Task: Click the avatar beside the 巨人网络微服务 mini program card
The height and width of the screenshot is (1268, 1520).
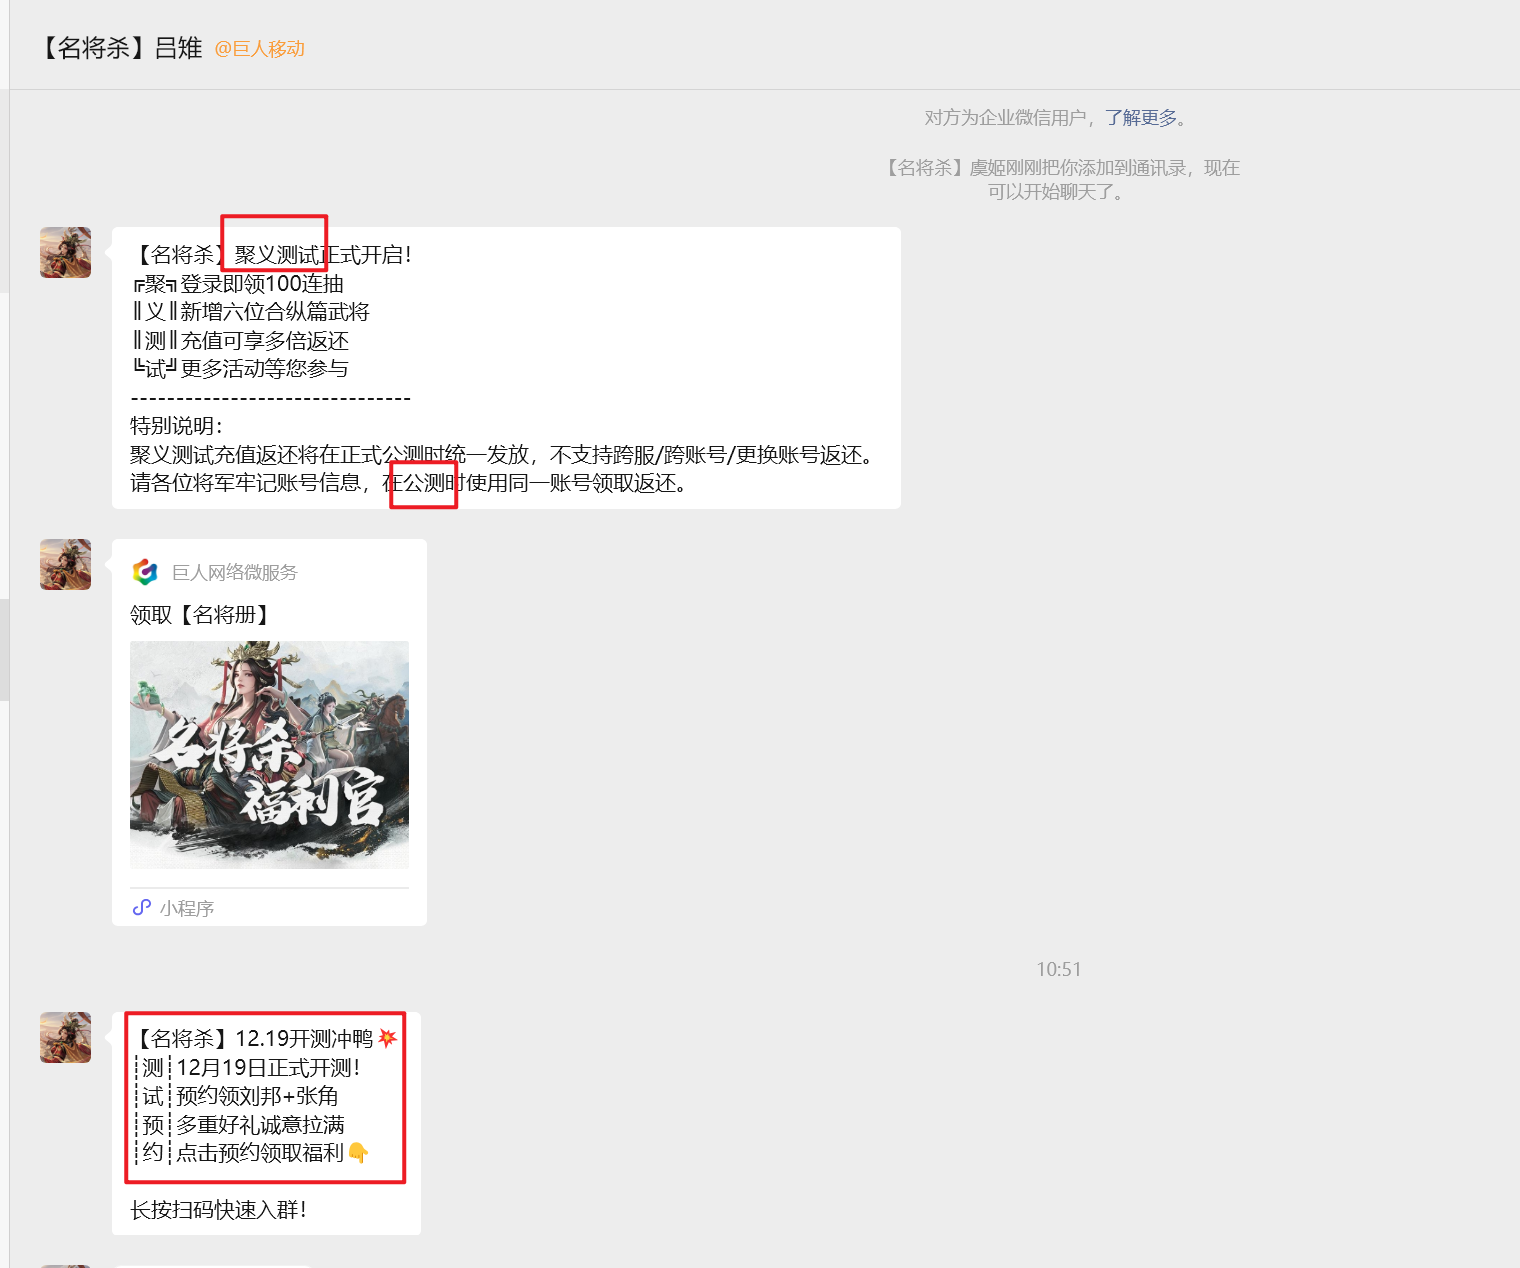Action: [65, 564]
